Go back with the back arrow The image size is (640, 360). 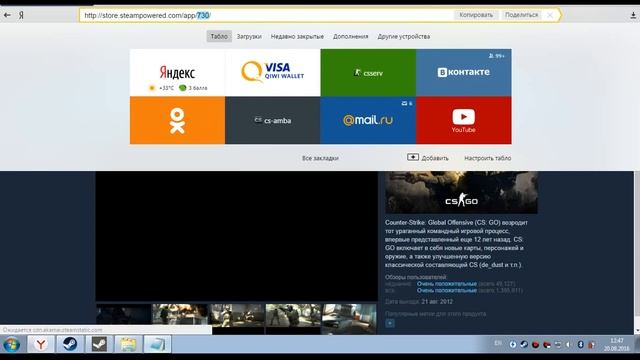pos(7,15)
